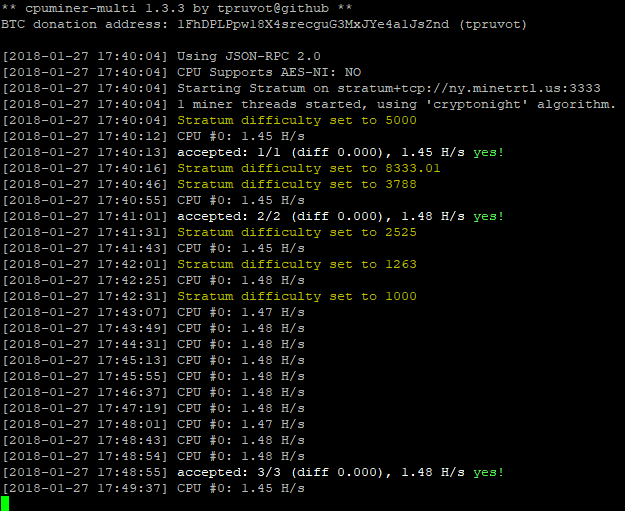Click the 17:45:55 CPU #0 line
625x511 pixels.
pos(153,376)
